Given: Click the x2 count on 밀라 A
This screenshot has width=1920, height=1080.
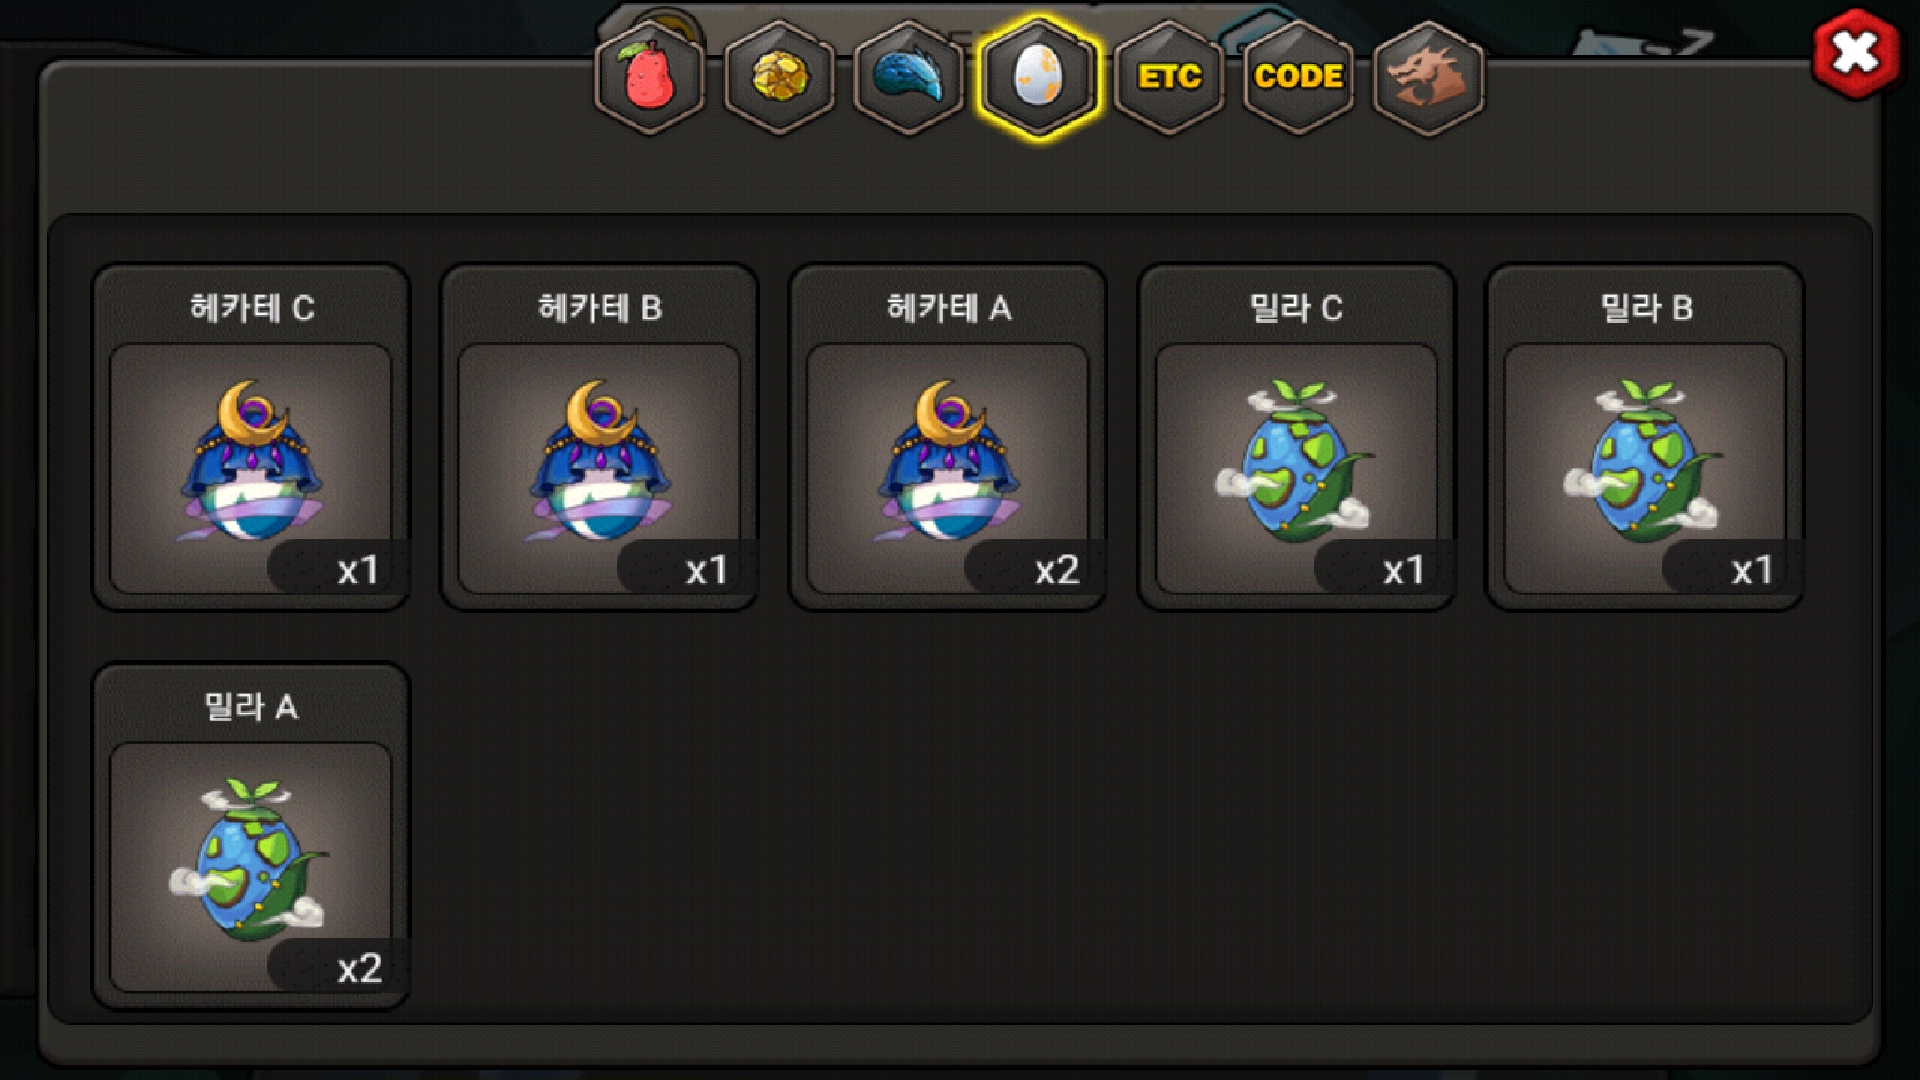Looking at the screenshot, I should pos(360,968).
